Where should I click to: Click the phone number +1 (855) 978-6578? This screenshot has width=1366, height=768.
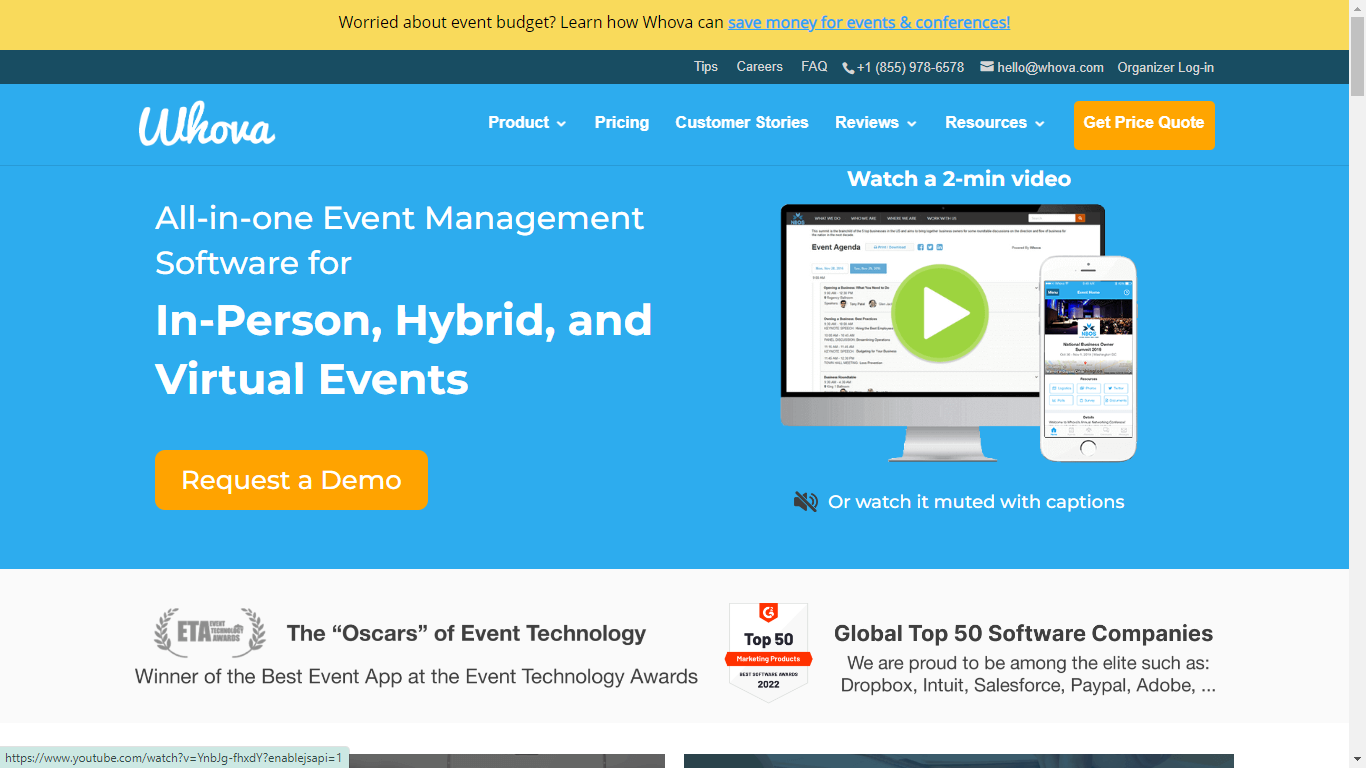(x=911, y=68)
